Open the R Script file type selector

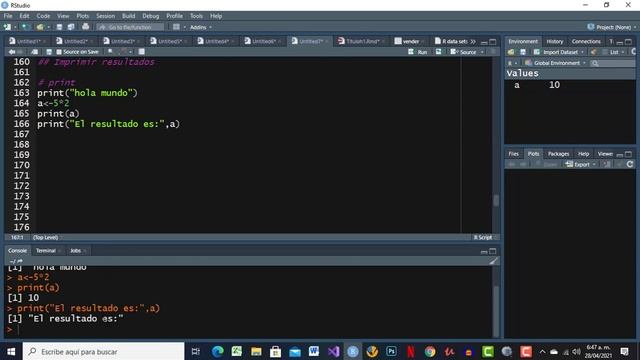[x=485, y=237]
